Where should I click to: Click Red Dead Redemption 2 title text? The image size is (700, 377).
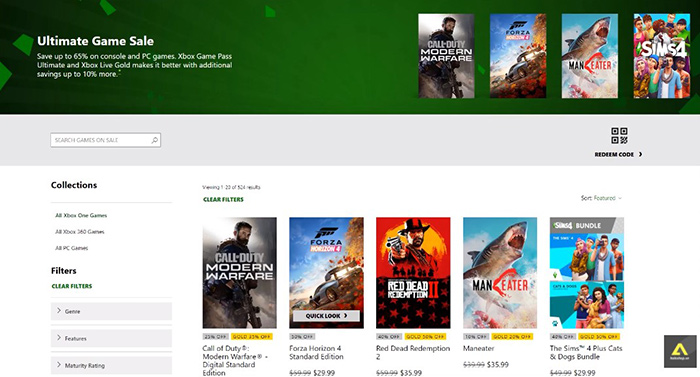413,352
